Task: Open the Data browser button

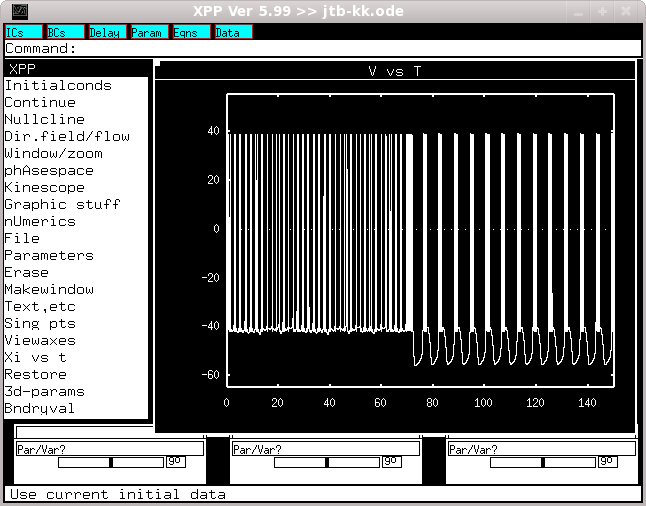Action: 234,32
